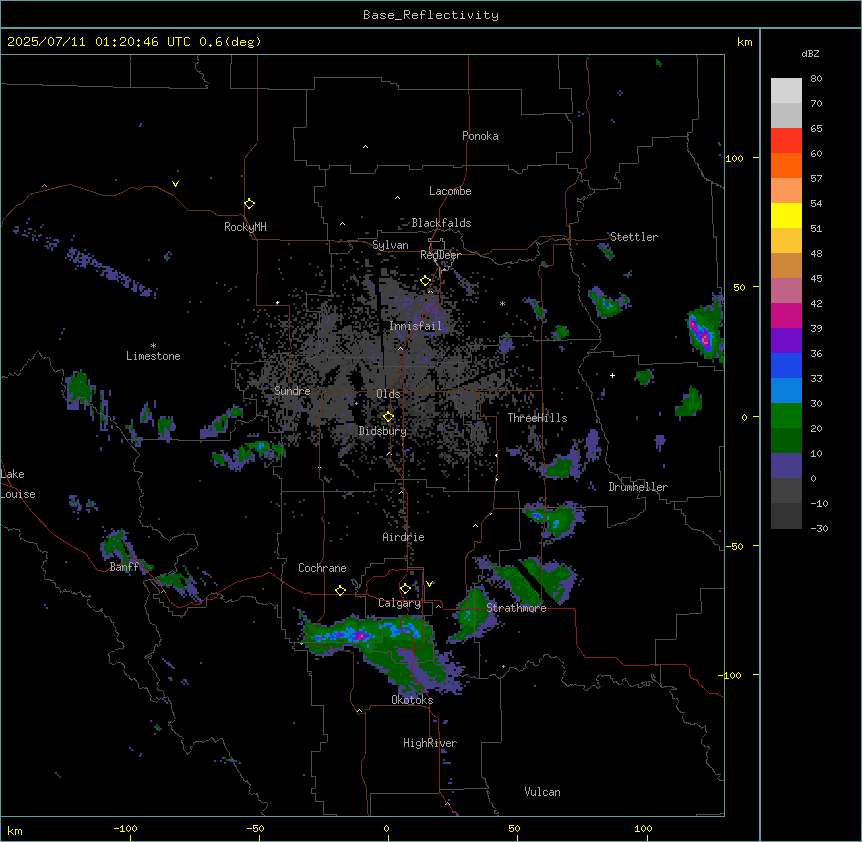This screenshot has height=842, width=862.
Task: Click the 50 tick on right axis
Action: (x=739, y=287)
